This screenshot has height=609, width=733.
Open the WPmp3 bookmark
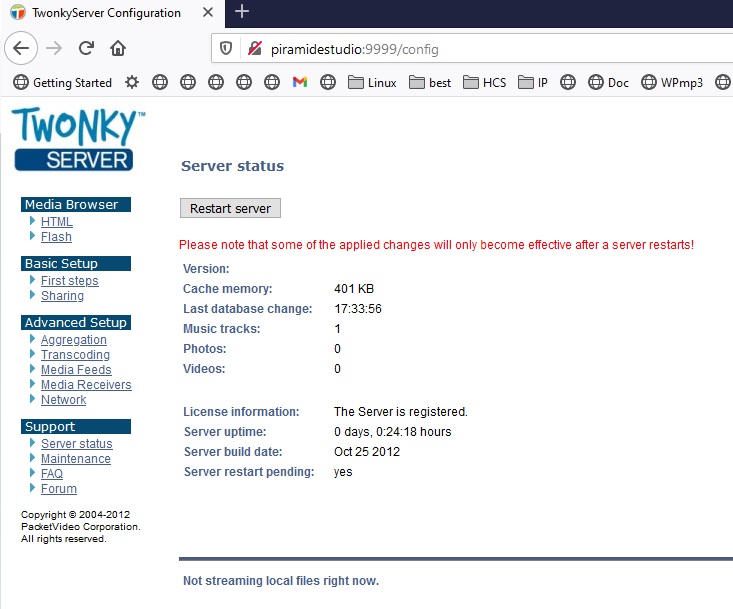pyautogui.click(x=672, y=83)
